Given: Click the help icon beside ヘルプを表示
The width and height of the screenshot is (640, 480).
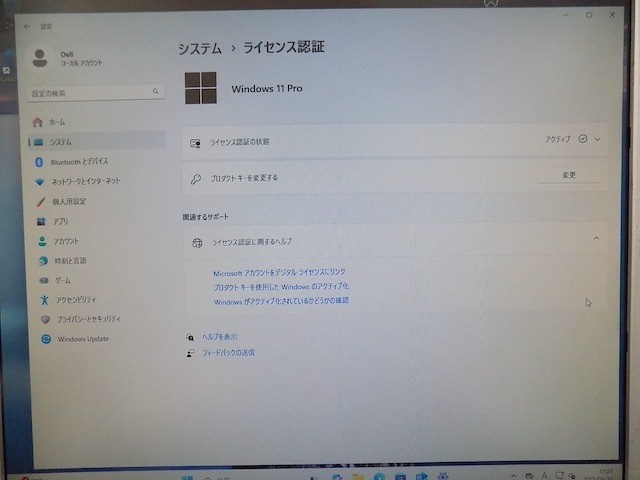Looking at the screenshot, I should (x=190, y=337).
